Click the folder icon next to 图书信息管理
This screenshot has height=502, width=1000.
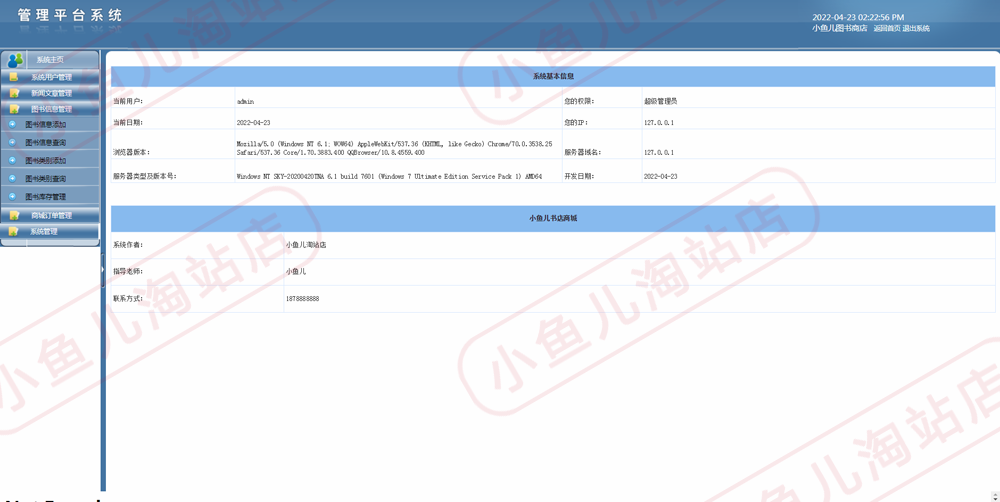pos(14,109)
